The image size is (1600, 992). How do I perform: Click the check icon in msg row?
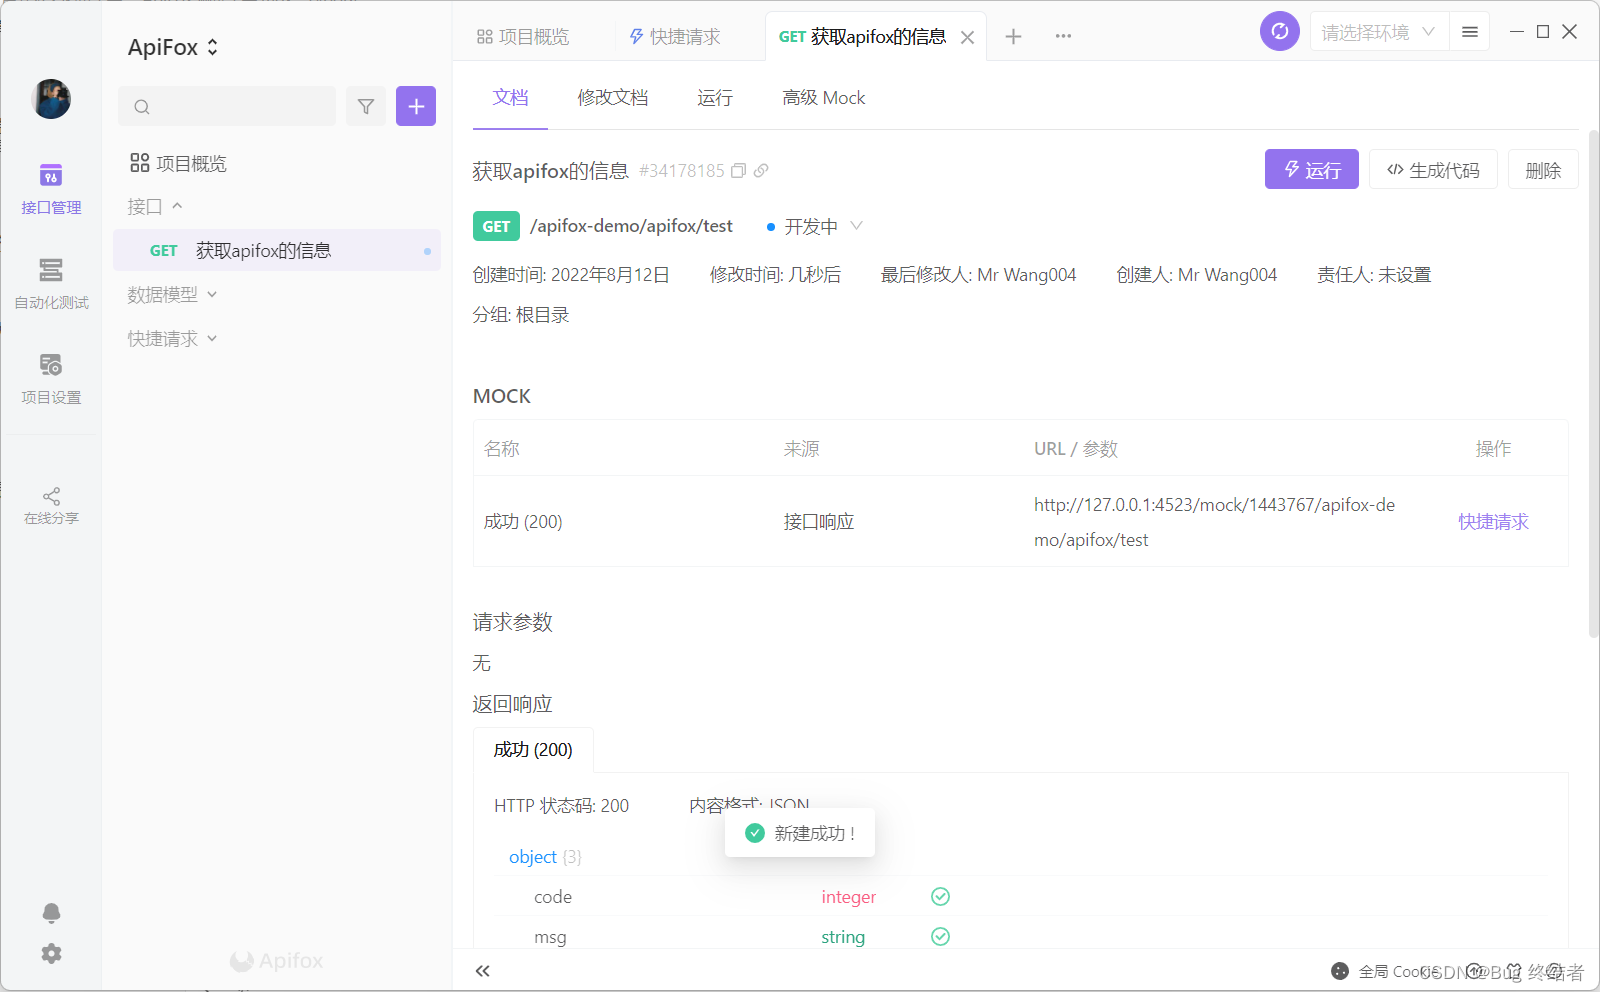940,936
